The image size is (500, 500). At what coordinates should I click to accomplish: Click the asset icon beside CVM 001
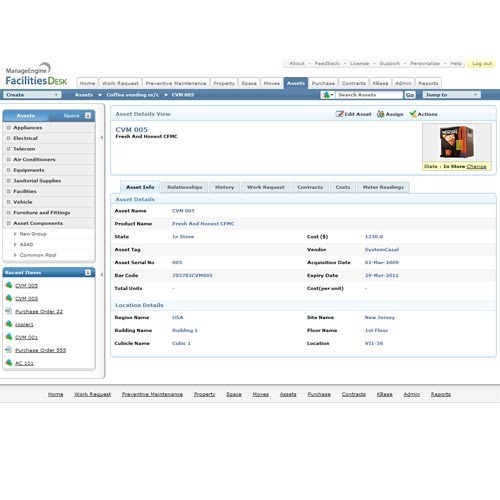tap(9, 337)
